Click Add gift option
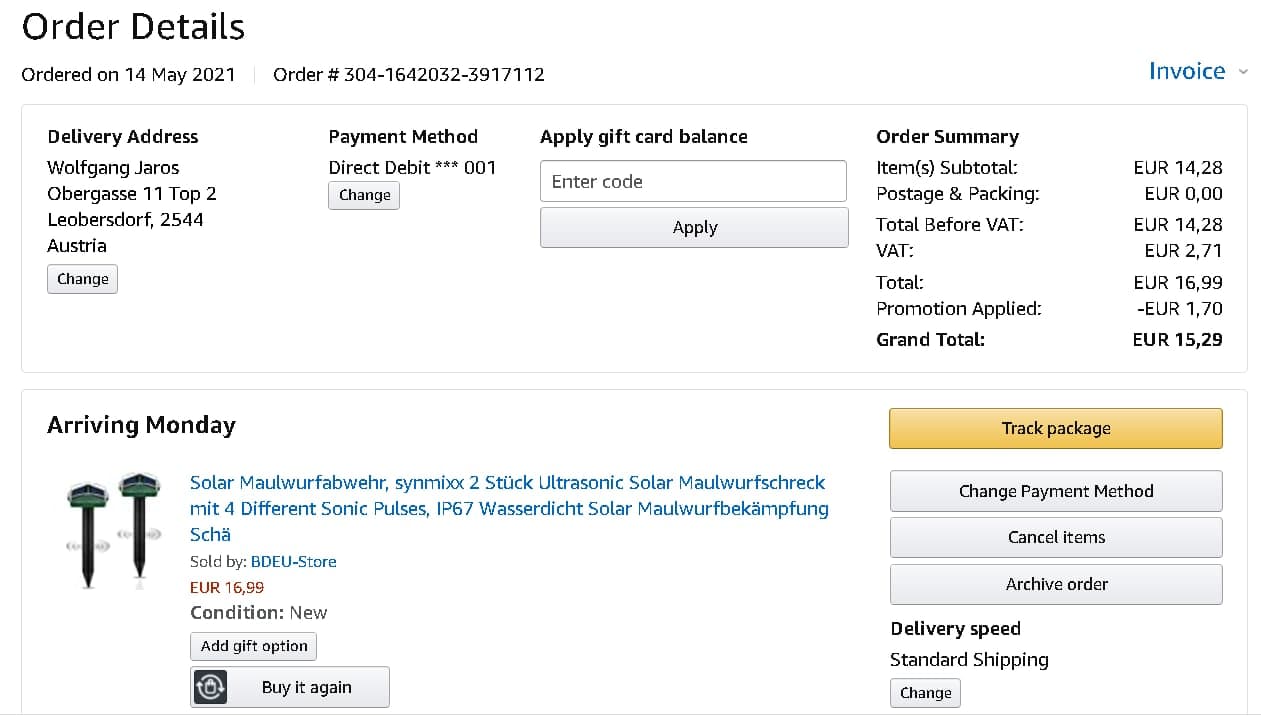 (x=253, y=646)
